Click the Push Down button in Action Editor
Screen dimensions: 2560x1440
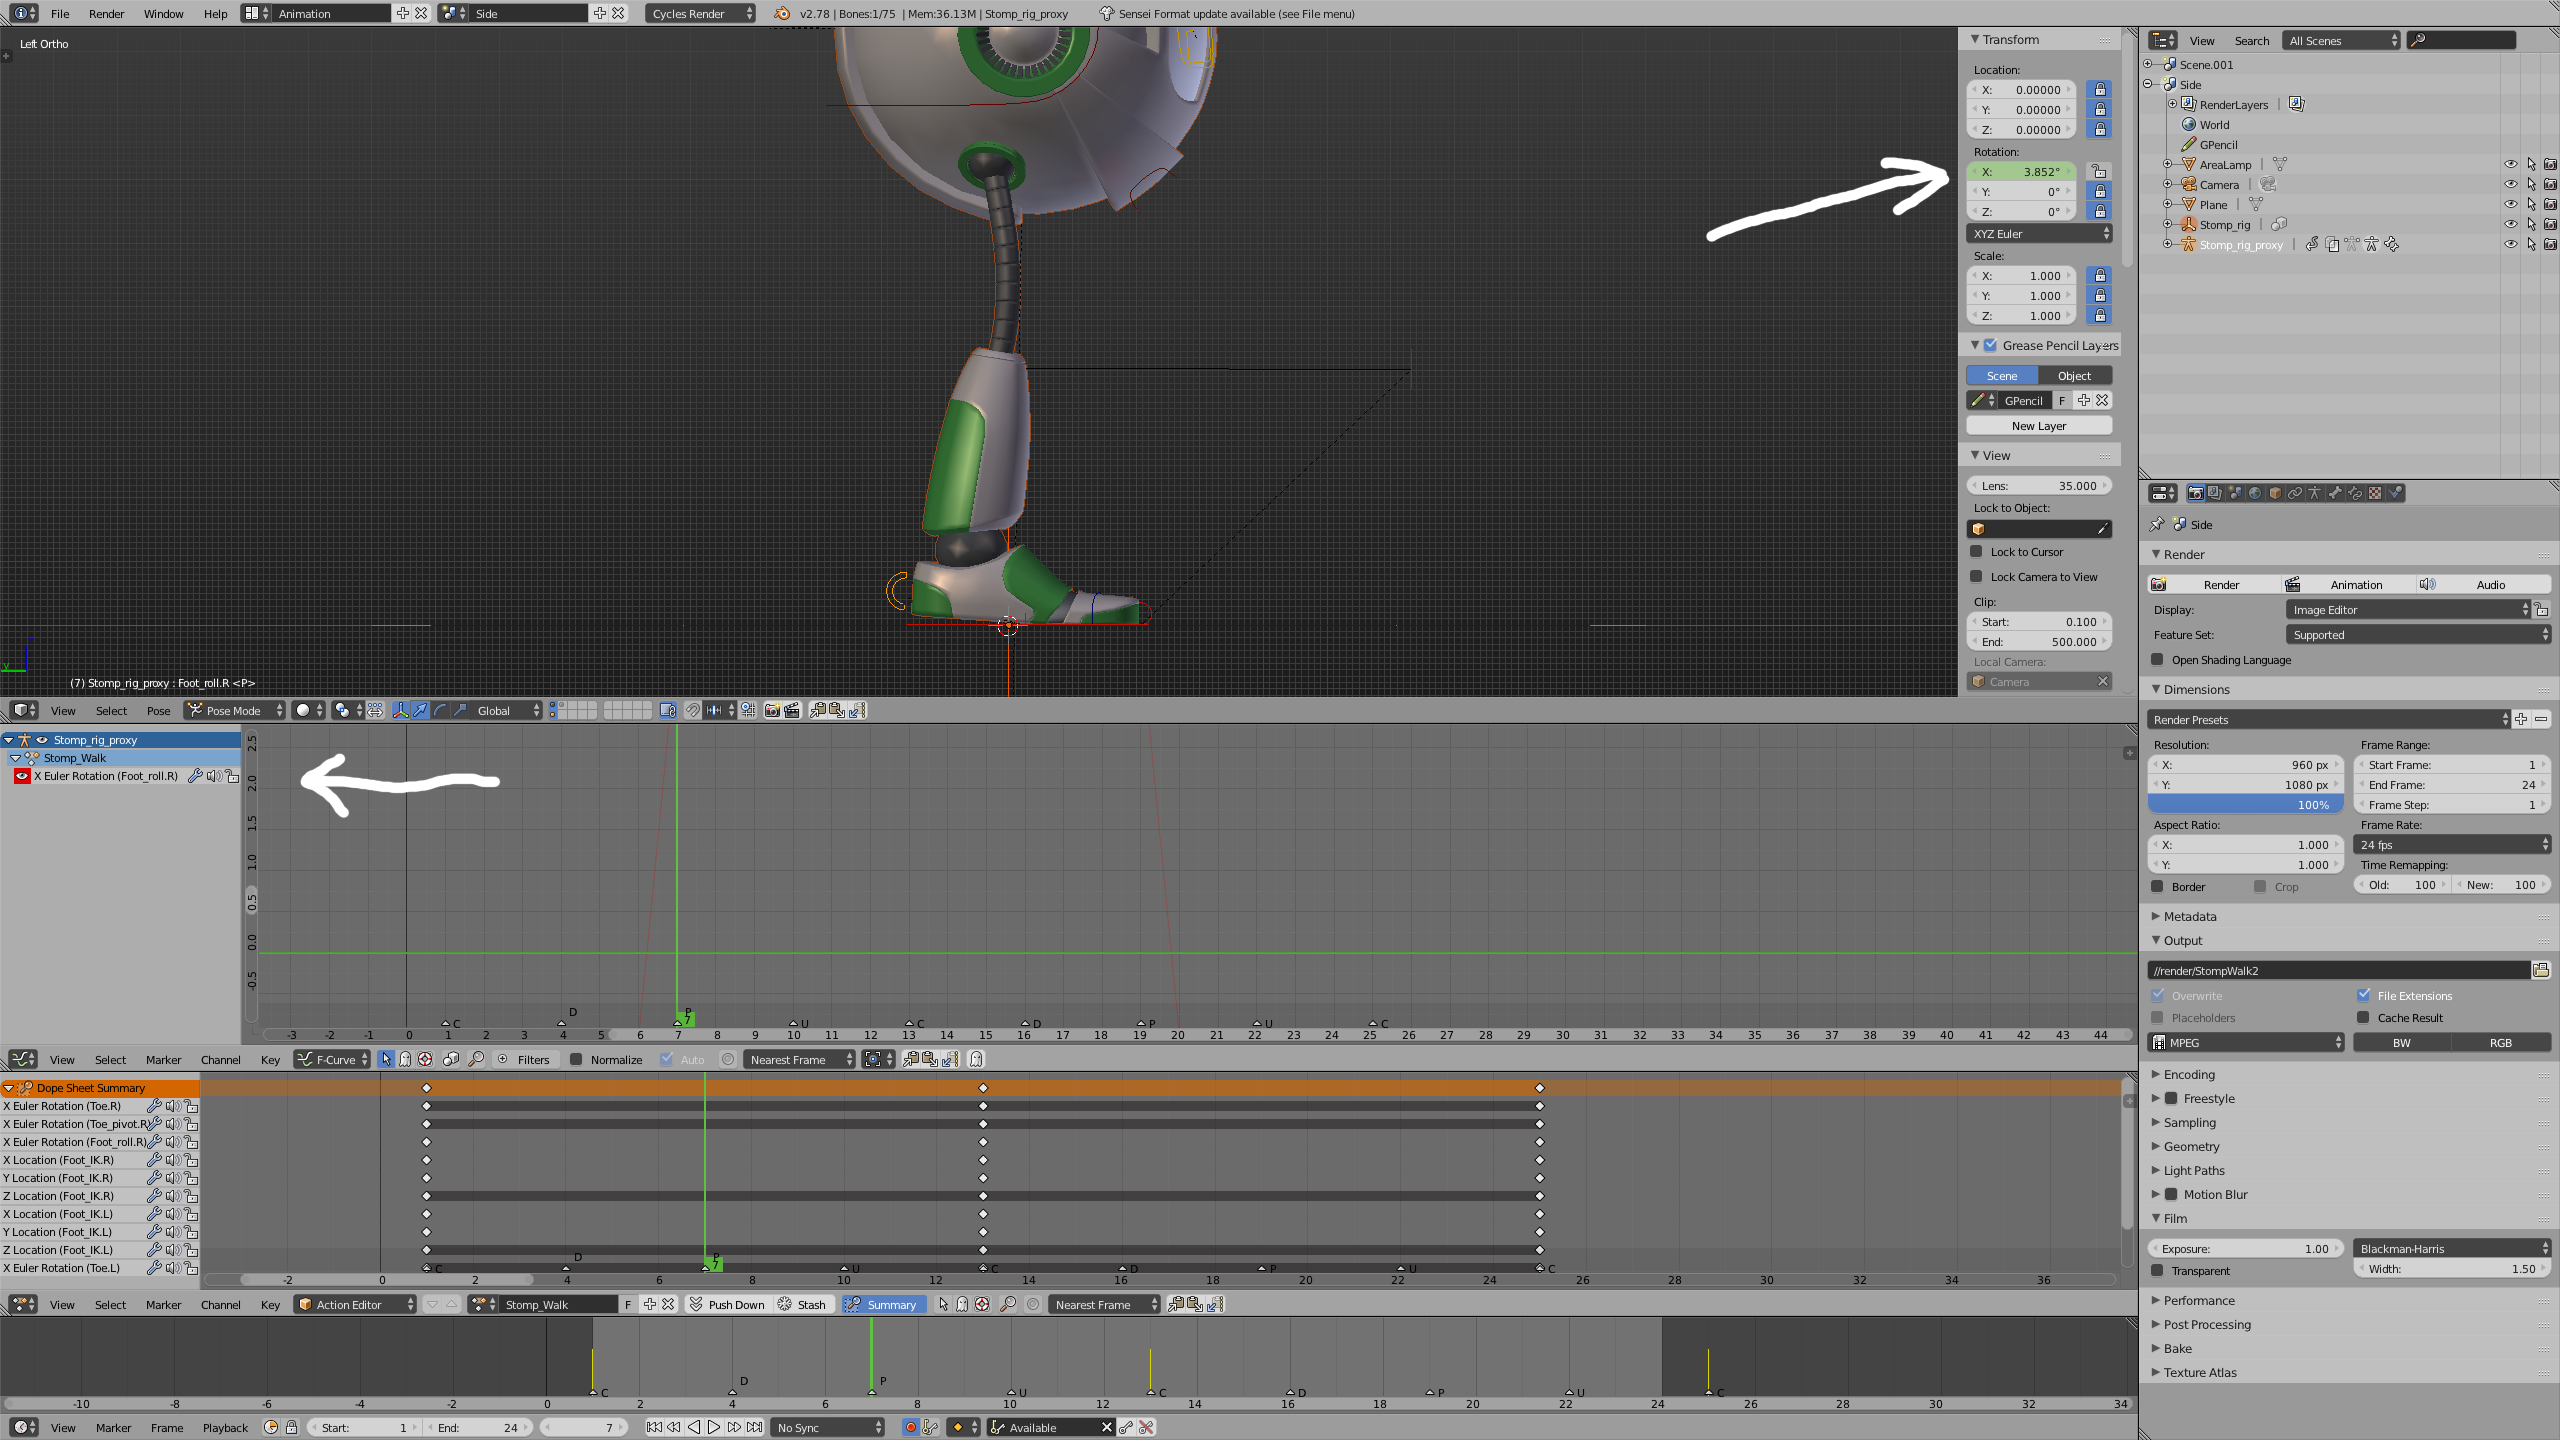735,1304
